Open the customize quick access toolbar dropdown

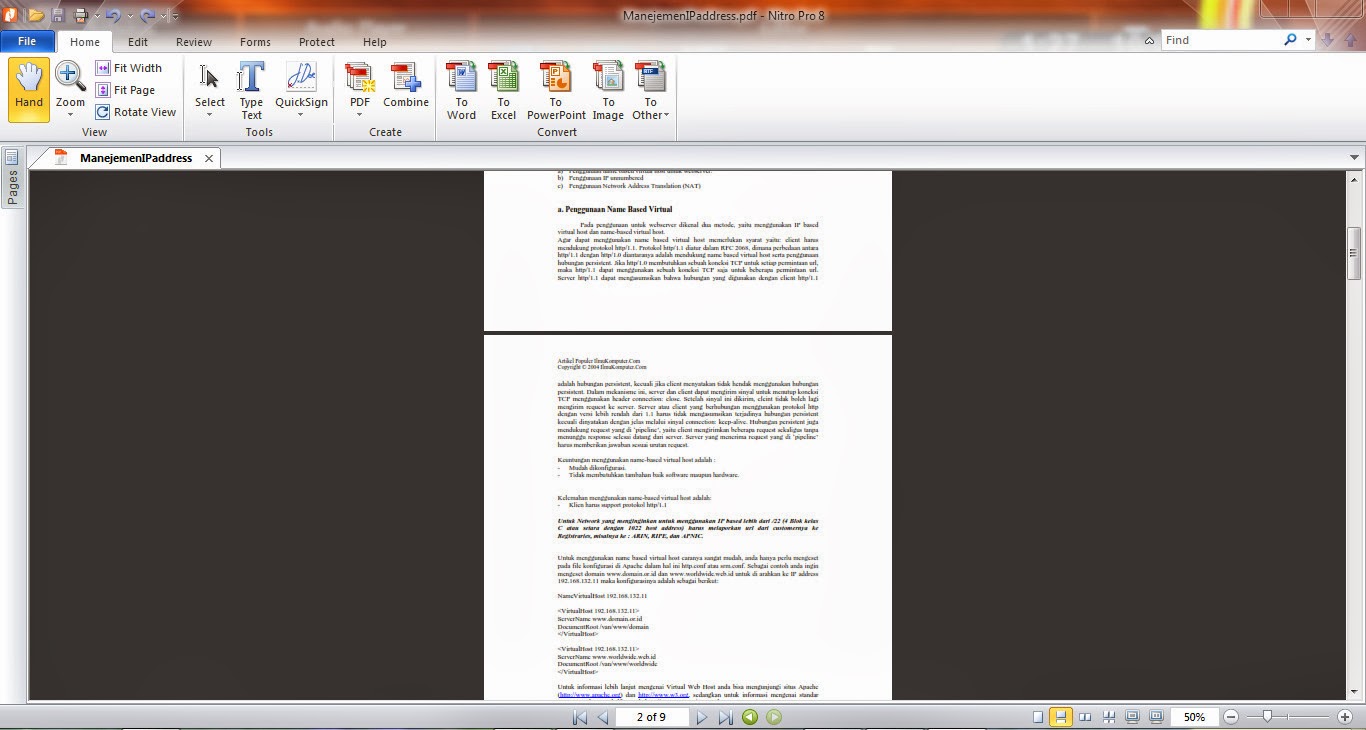tap(176, 15)
